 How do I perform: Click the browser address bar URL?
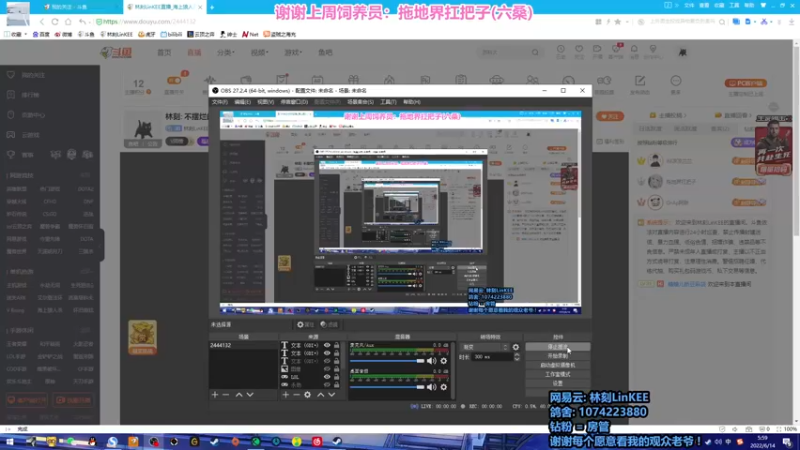pyautogui.click(x=149, y=21)
